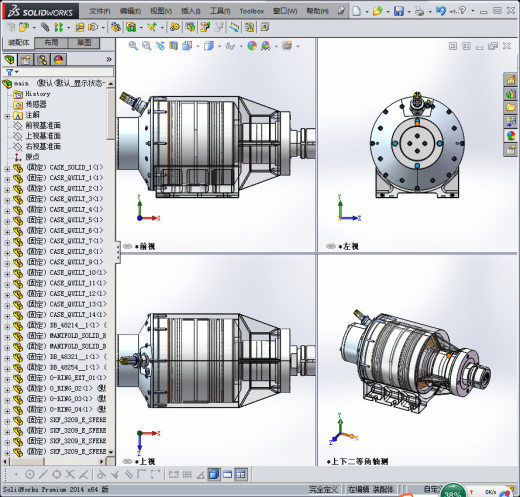Click the 在编辑 装配体 status bar field

[x=371, y=489]
